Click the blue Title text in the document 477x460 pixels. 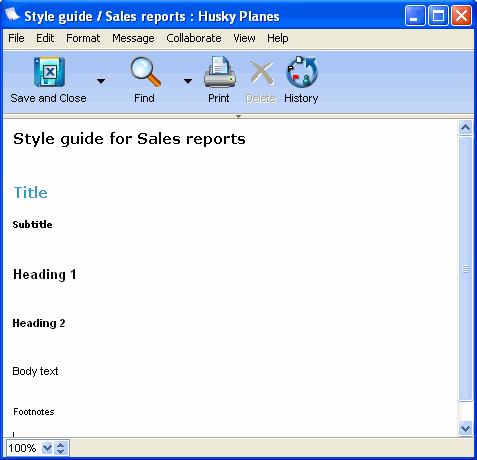coord(31,193)
